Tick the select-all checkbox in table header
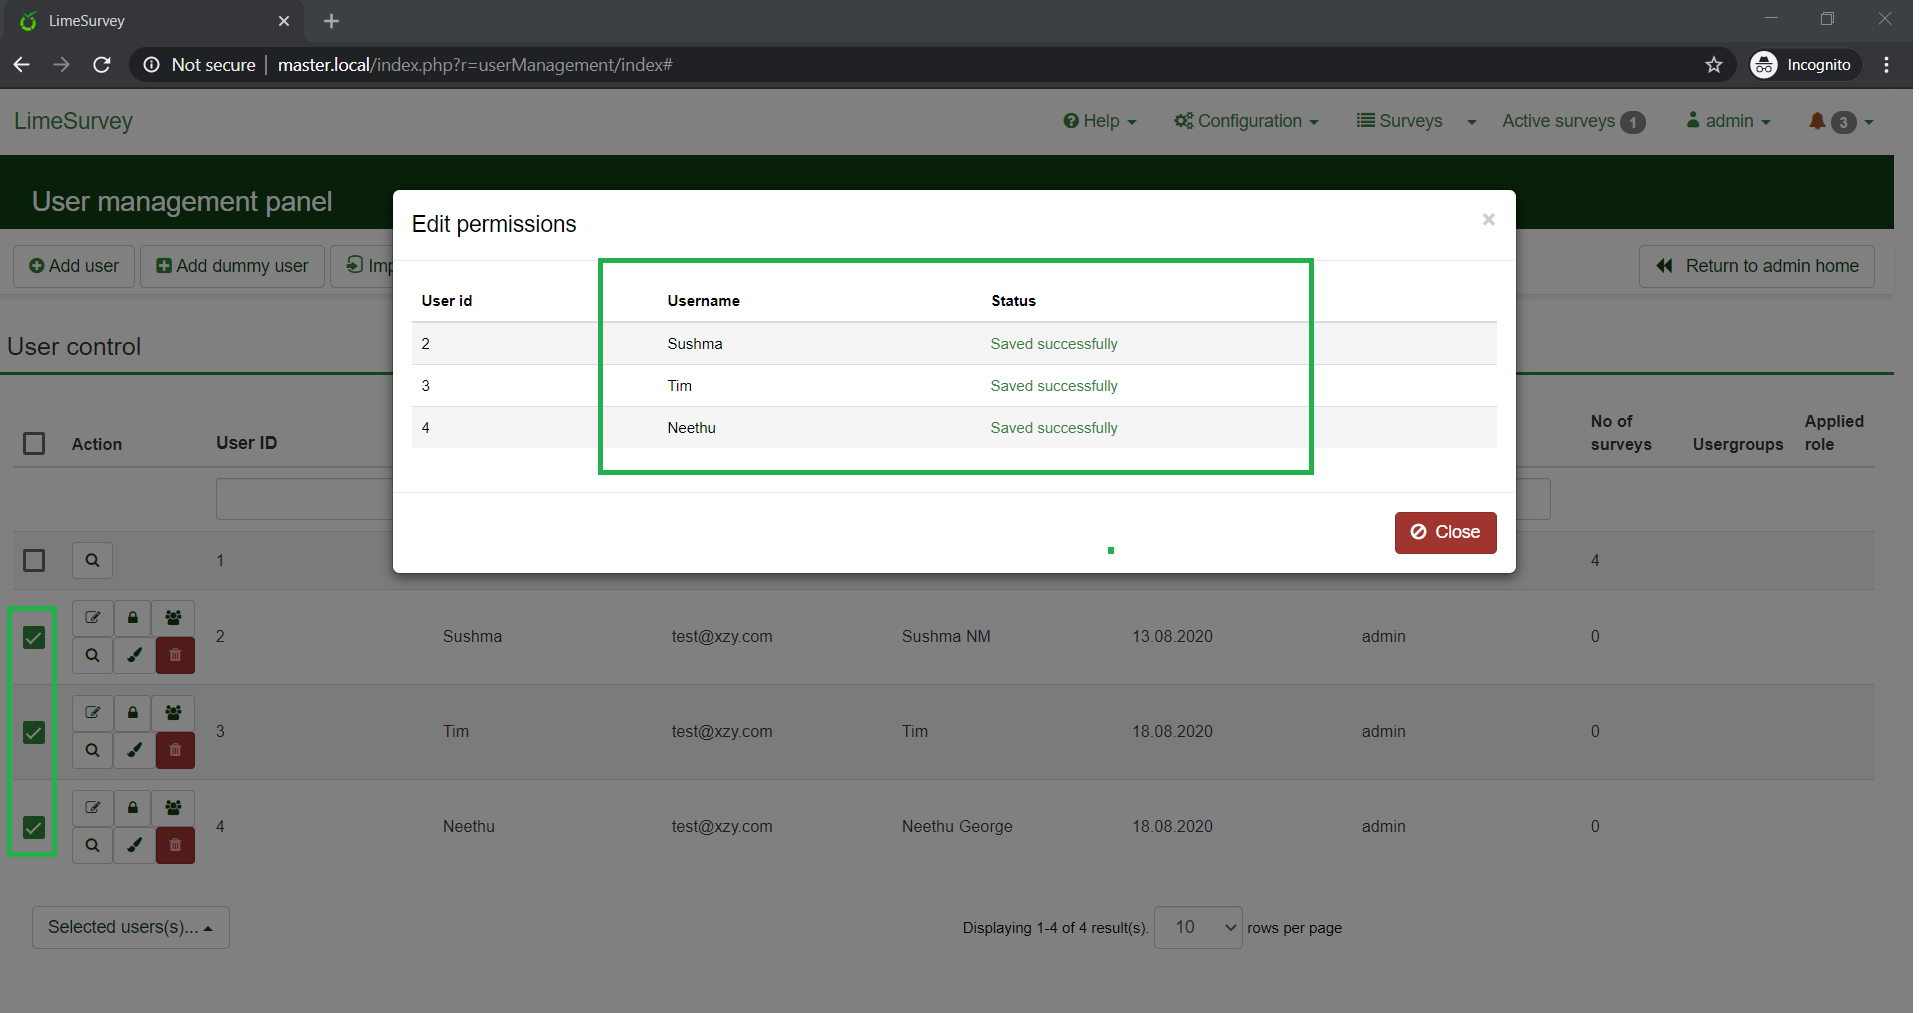 tap(34, 444)
